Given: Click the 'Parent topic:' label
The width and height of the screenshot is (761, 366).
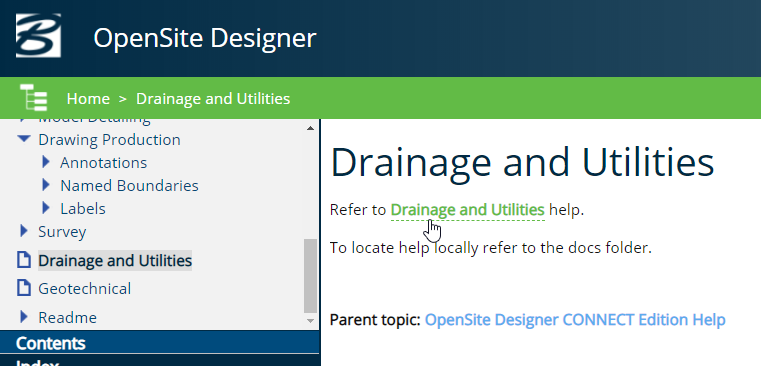Looking at the screenshot, I should (x=375, y=320).
